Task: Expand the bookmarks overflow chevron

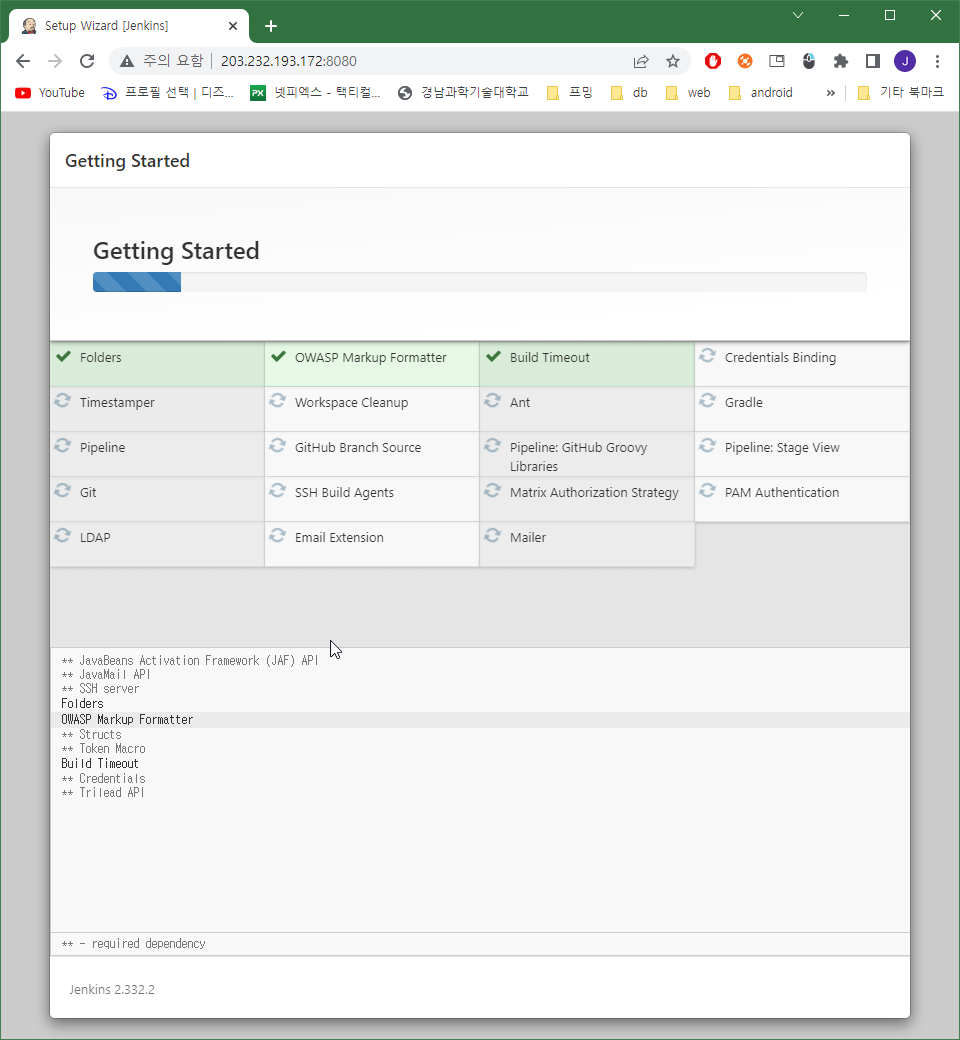Action: click(x=830, y=92)
